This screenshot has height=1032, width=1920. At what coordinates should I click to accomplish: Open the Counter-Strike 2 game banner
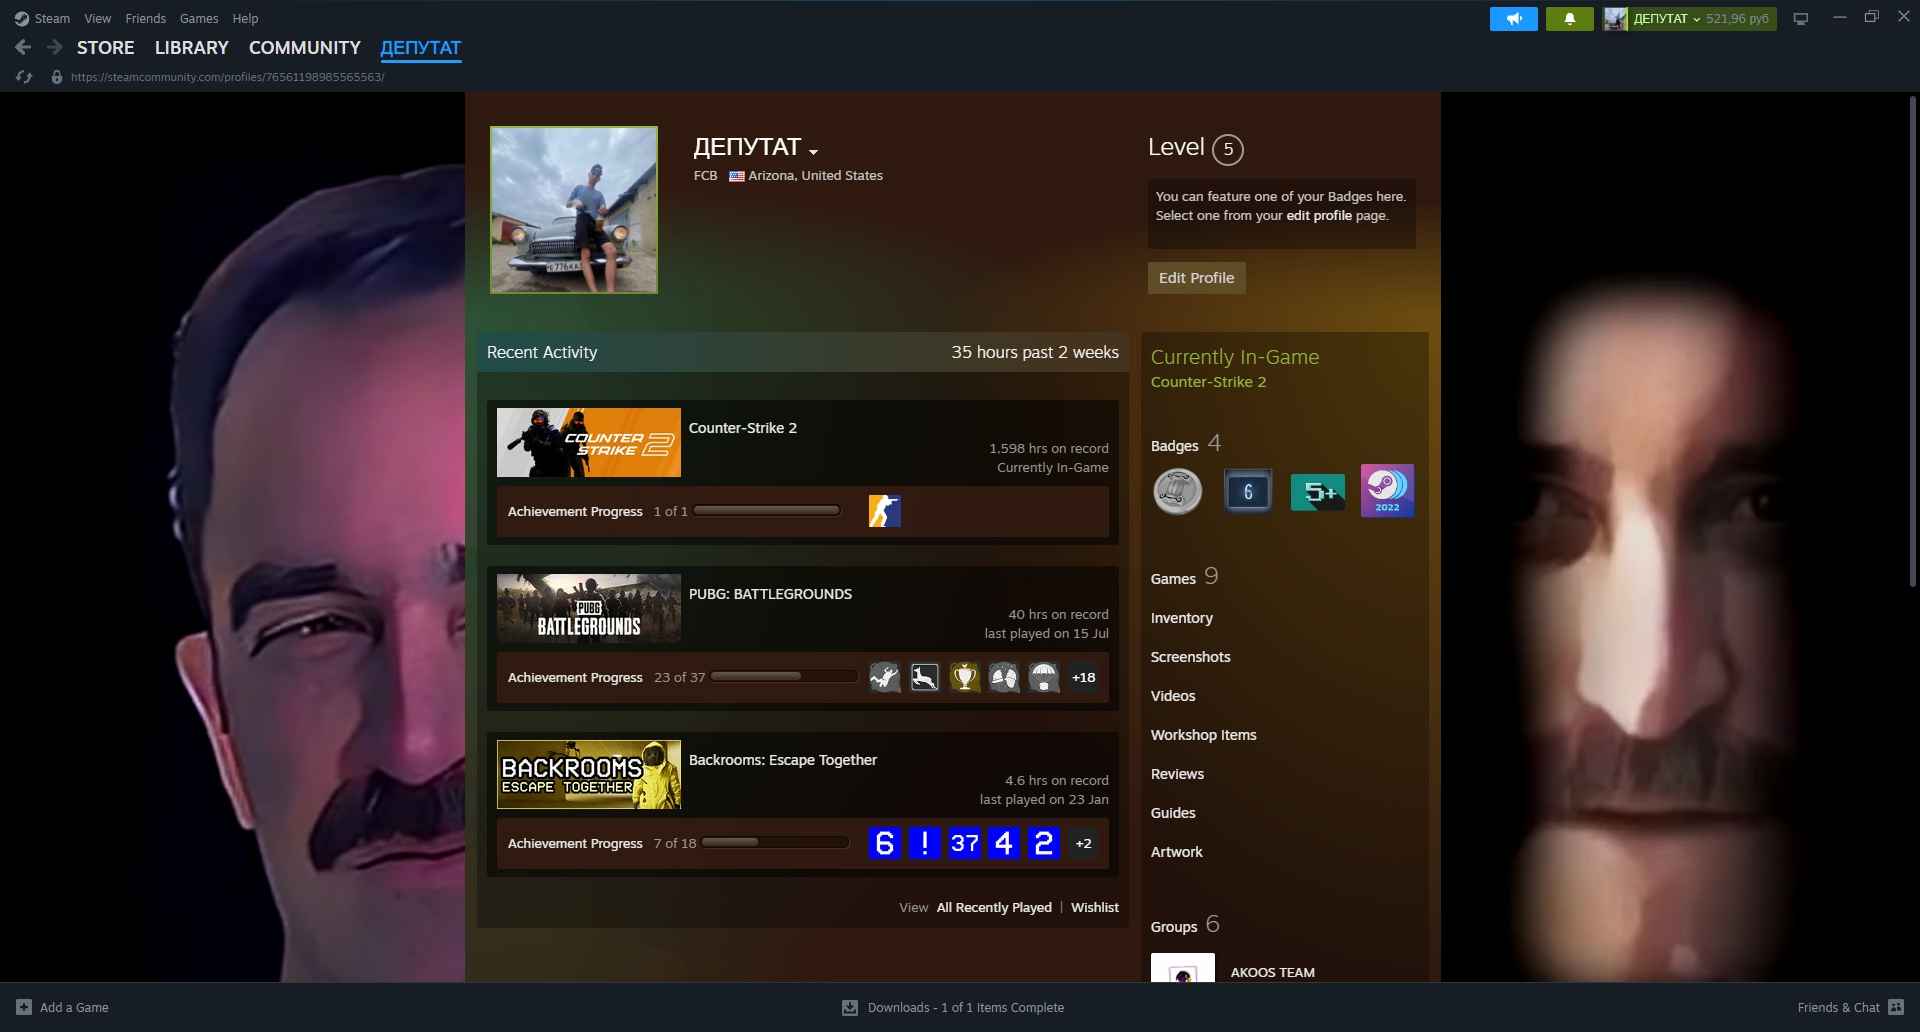point(589,442)
